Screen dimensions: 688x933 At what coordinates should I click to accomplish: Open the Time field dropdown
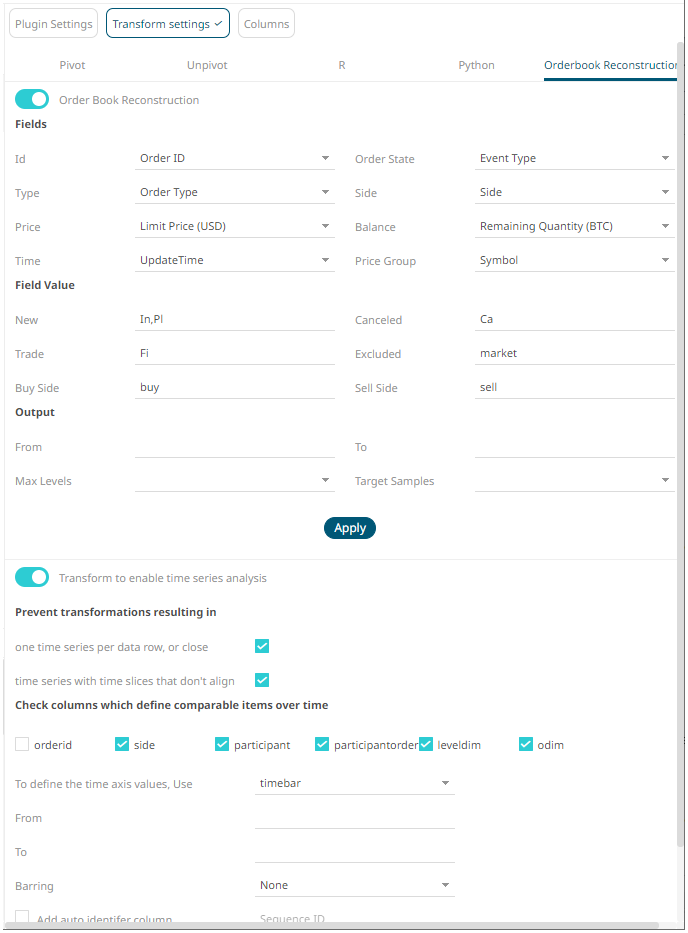234,260
